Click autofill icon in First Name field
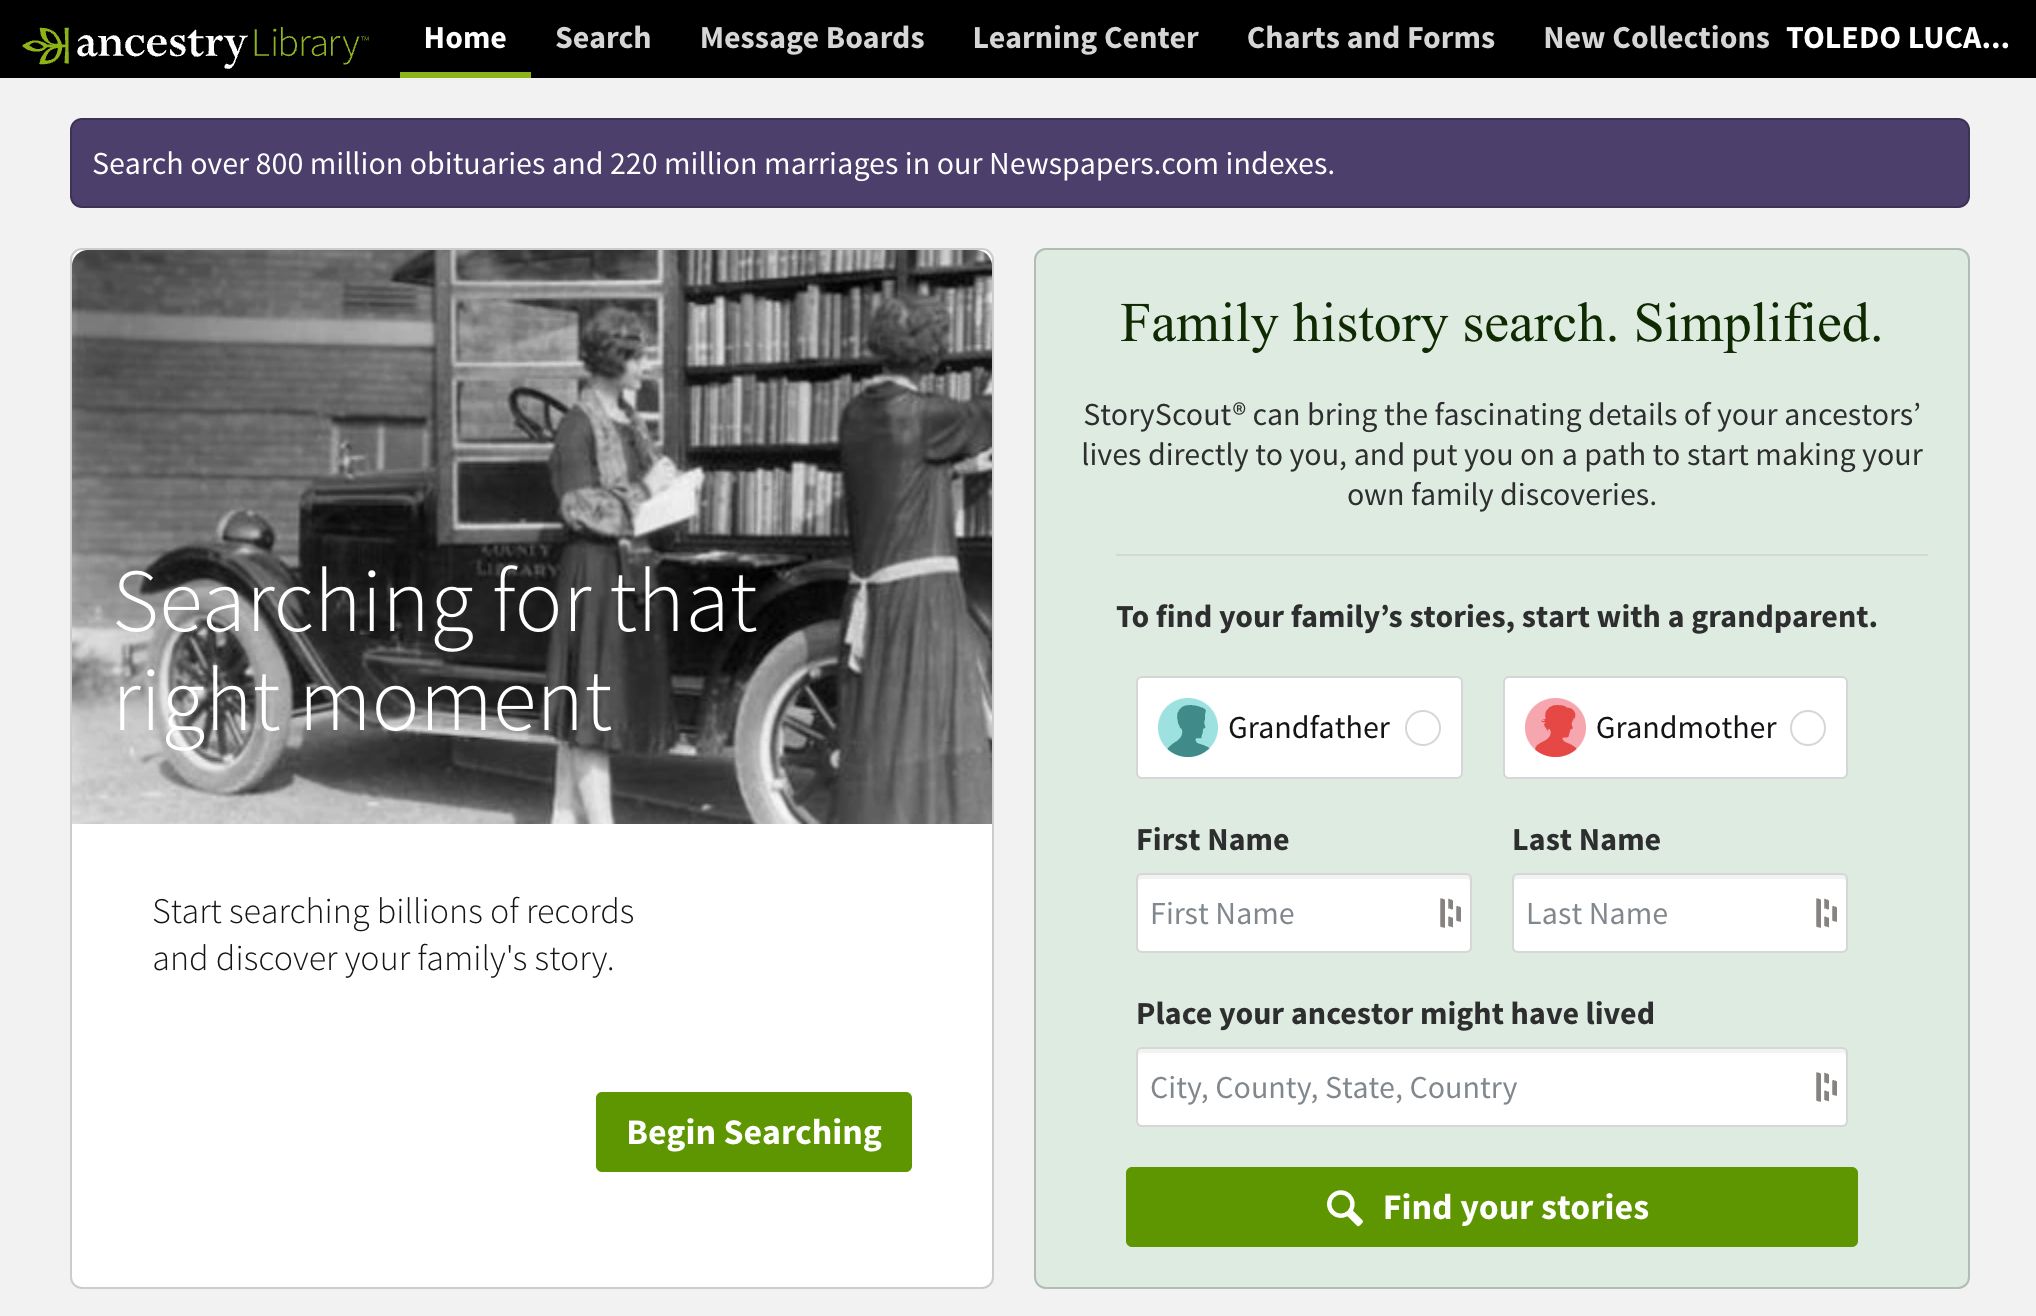Screen dimensions: 2036x1316 [x=1450, y=913]
